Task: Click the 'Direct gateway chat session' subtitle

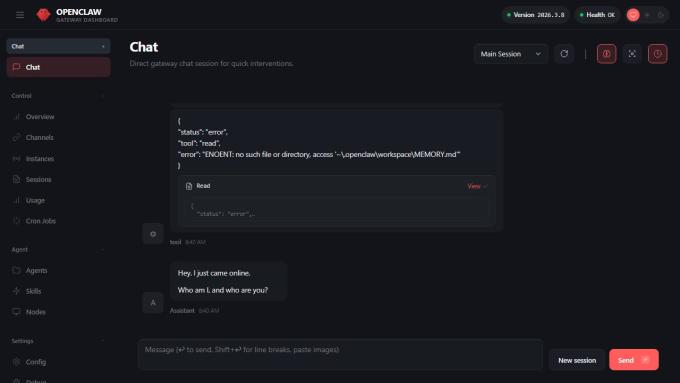Action: pos(211,64)
